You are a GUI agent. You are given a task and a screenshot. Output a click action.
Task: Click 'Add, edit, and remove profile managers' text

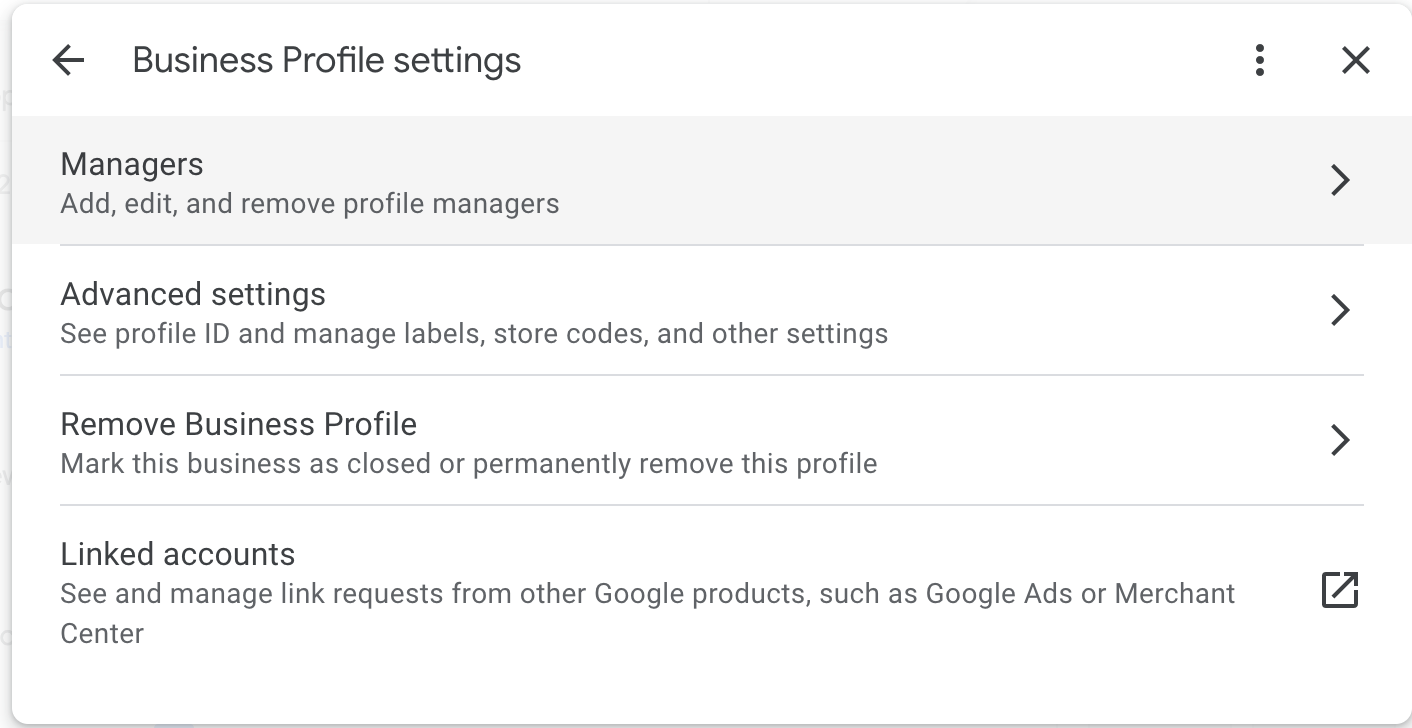[310, 204]
